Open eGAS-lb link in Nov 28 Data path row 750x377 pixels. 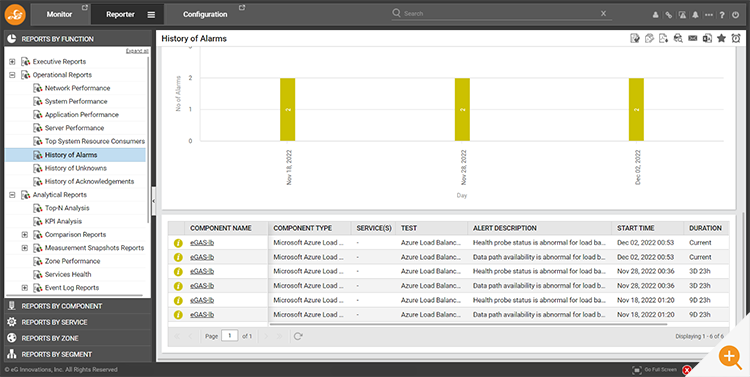pos(202,286)
